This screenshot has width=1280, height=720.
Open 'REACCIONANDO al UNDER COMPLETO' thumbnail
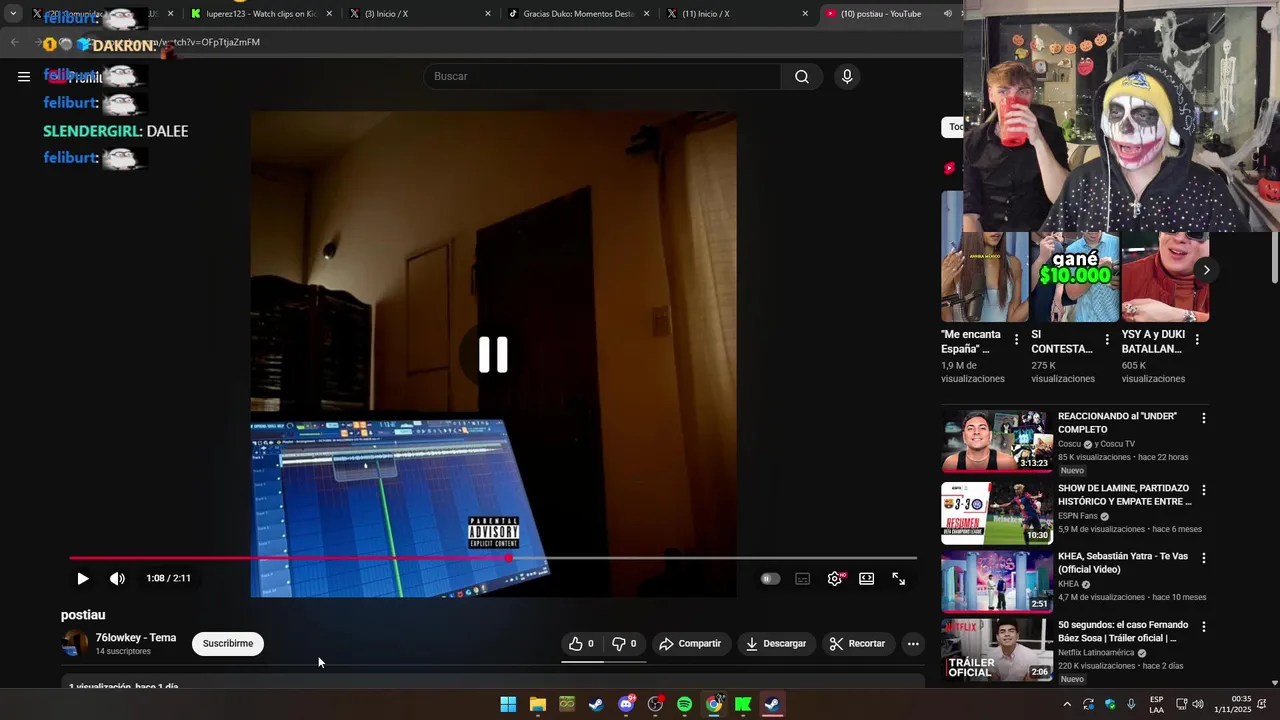996,440
